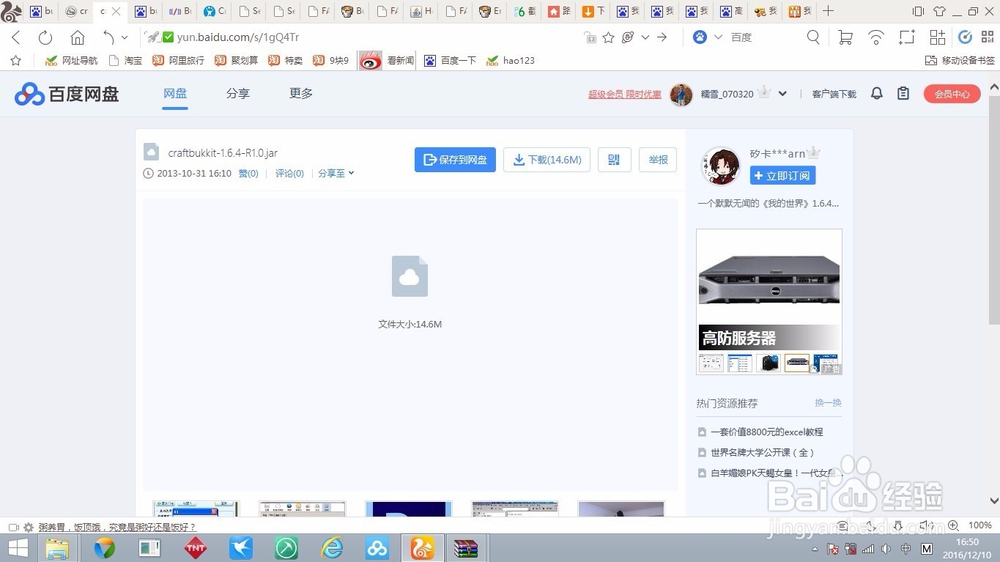Click uploader avatar 矽卡***arn
This screenshot has width=1000, height=562.
(721, 165)
